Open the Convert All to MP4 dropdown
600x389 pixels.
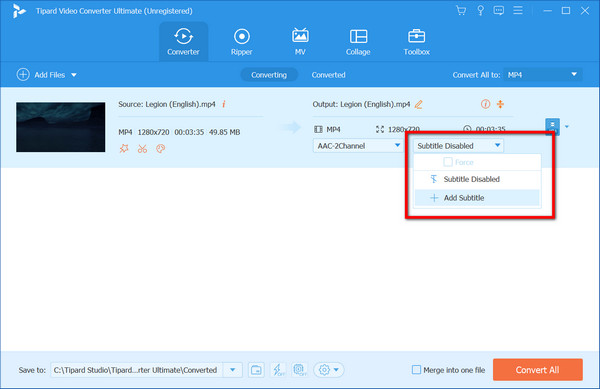(543, 75)
